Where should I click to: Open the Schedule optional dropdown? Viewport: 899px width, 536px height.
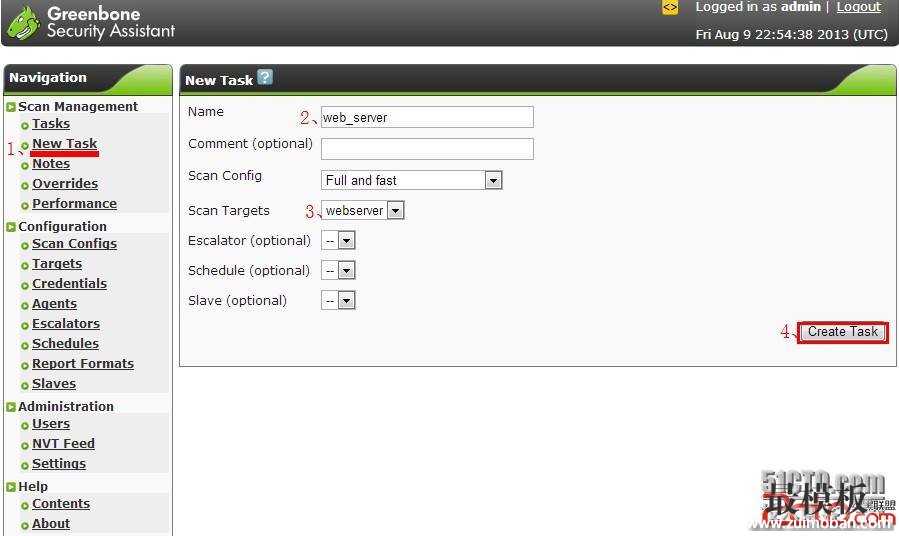click(x=346, y=270)
